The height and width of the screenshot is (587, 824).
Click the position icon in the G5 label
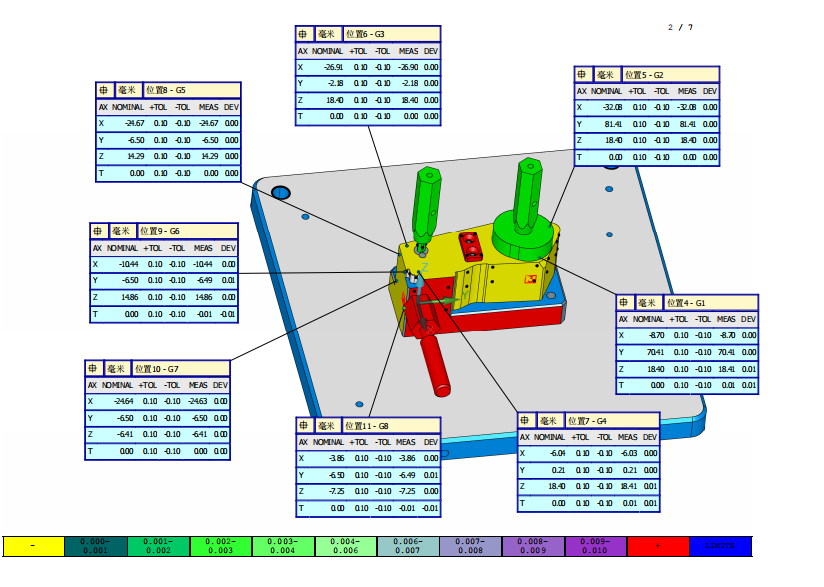(x=104, y=89)
